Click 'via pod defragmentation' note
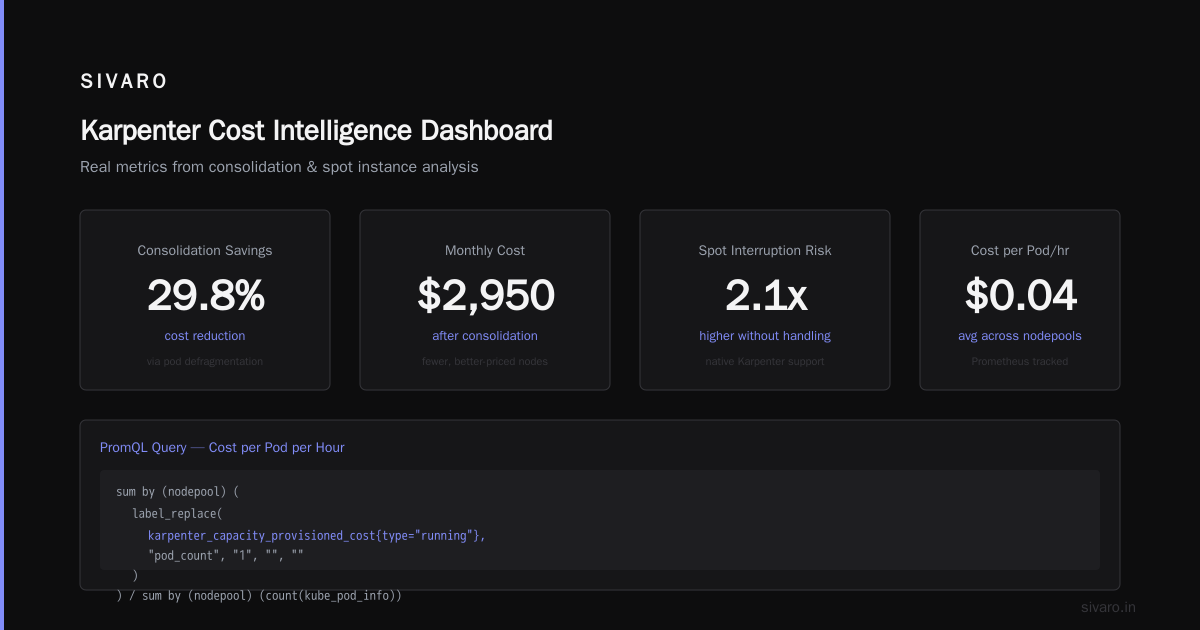 [205, 361]
